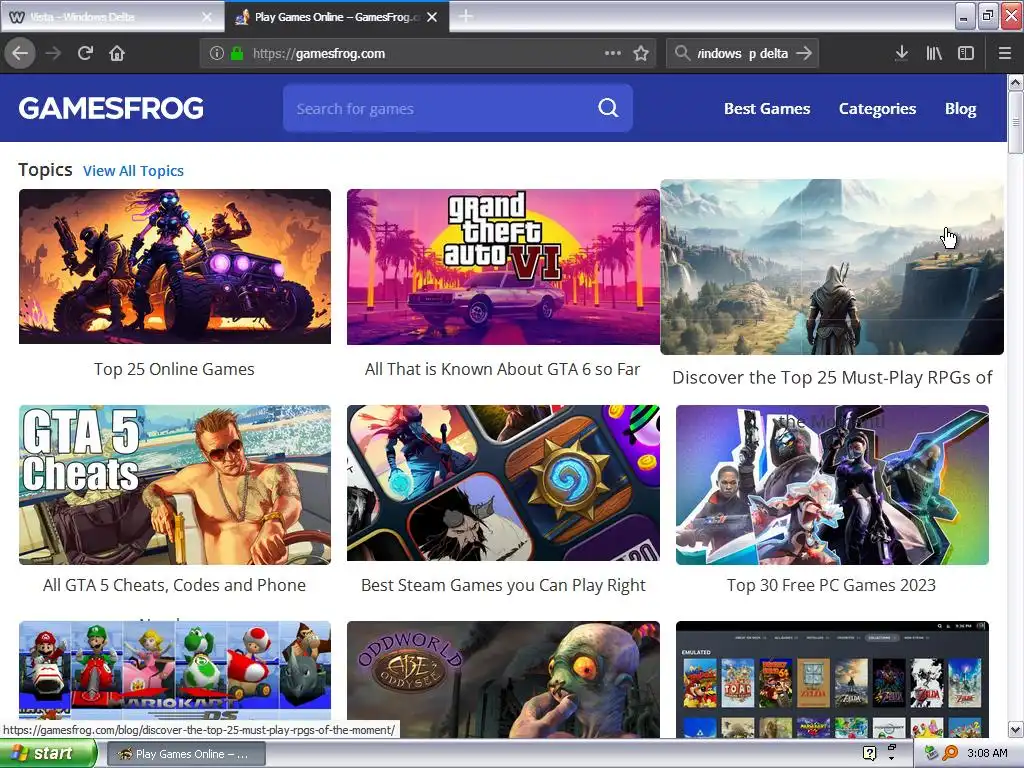
Task: Click Top 30 Free PC Games 2023 title
Action: coord(831,585)
